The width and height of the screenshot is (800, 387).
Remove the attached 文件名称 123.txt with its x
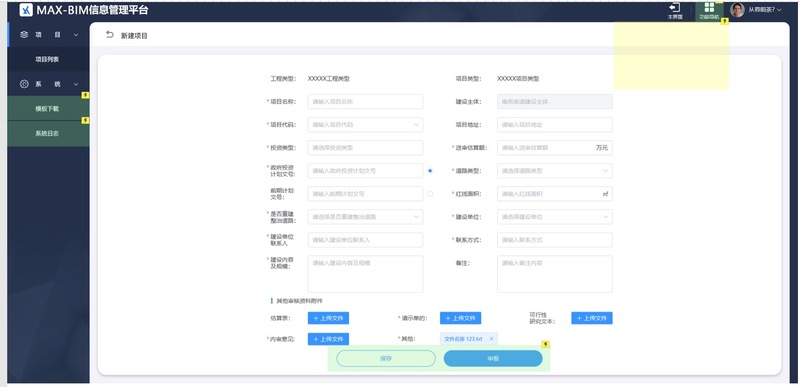[x=491, y=339]
